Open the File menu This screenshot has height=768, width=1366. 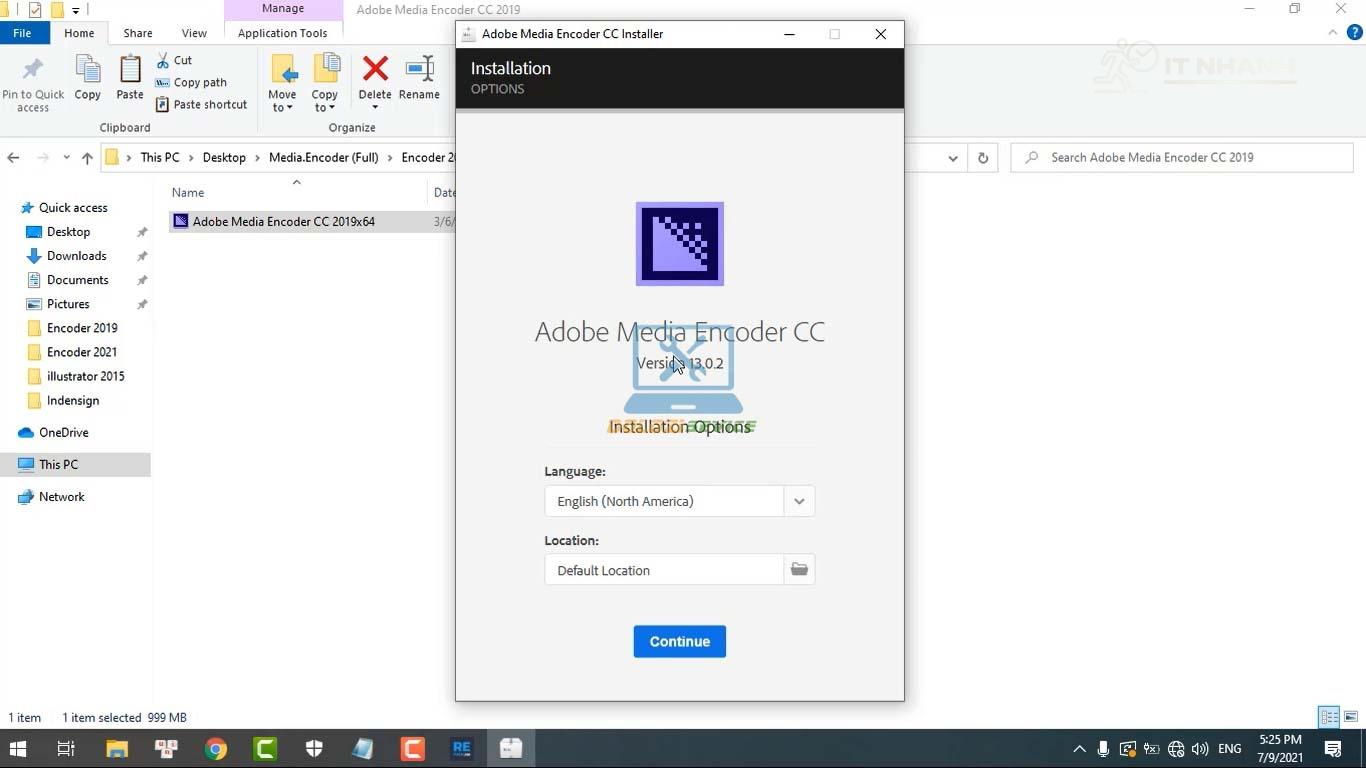[x=22, y=33]
